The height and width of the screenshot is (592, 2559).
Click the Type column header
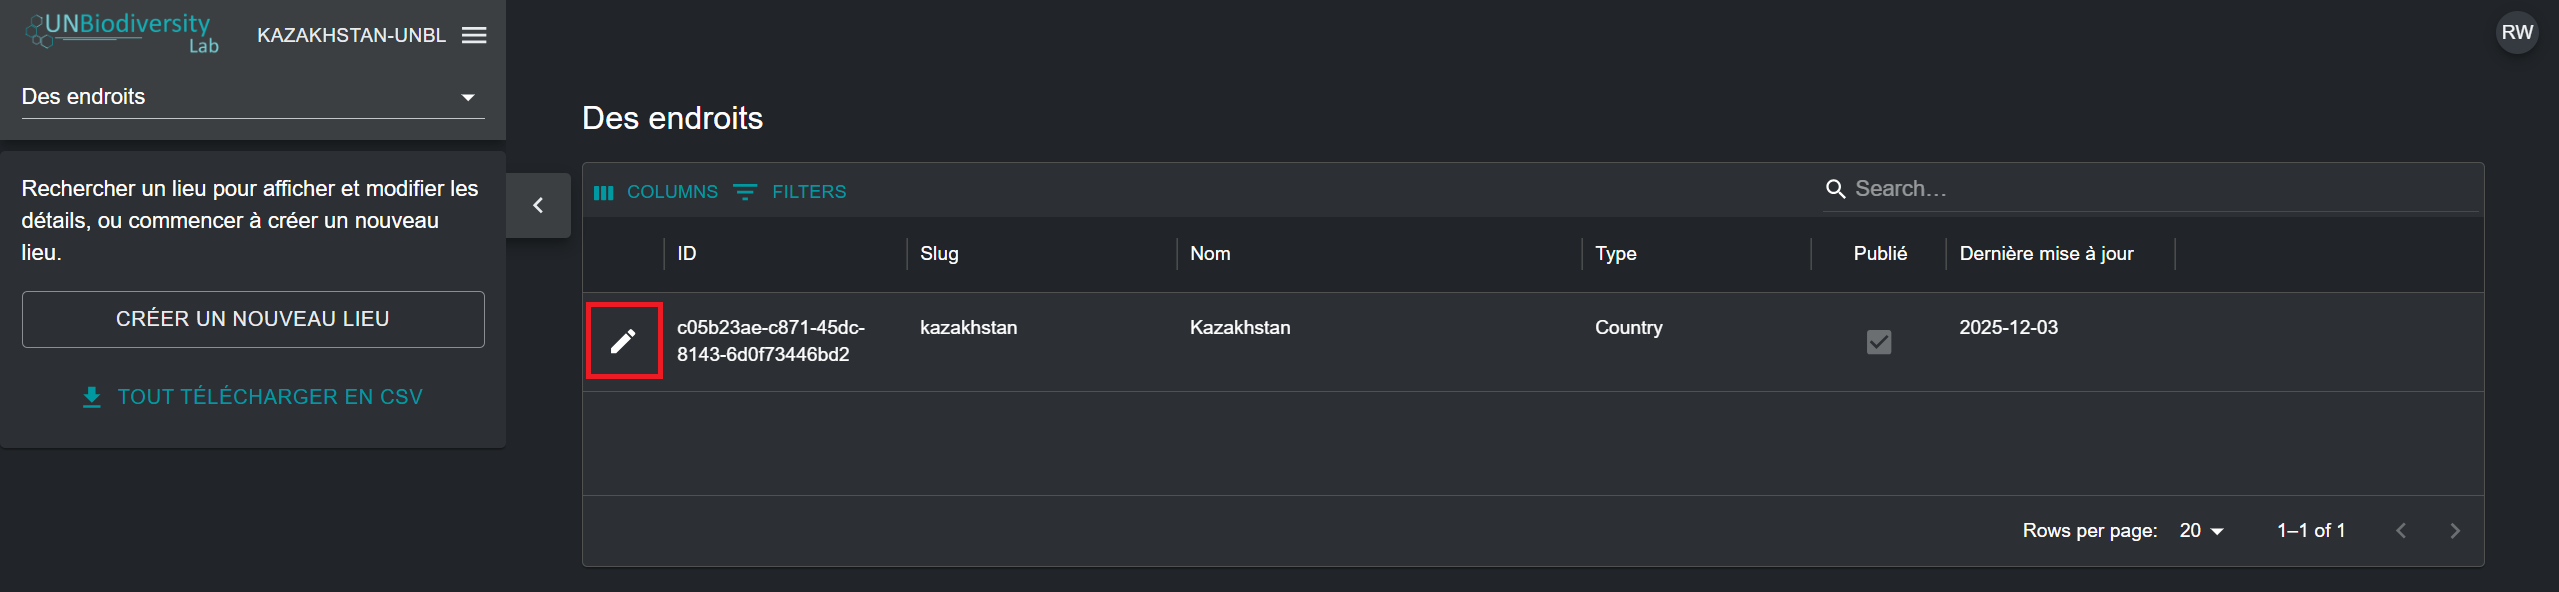pos(1615,254)
